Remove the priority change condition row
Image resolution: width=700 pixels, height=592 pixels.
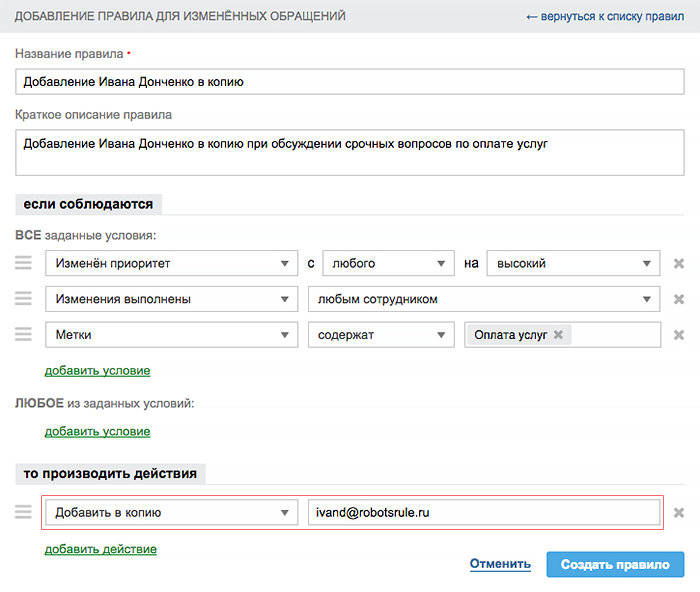click(679, 263)
